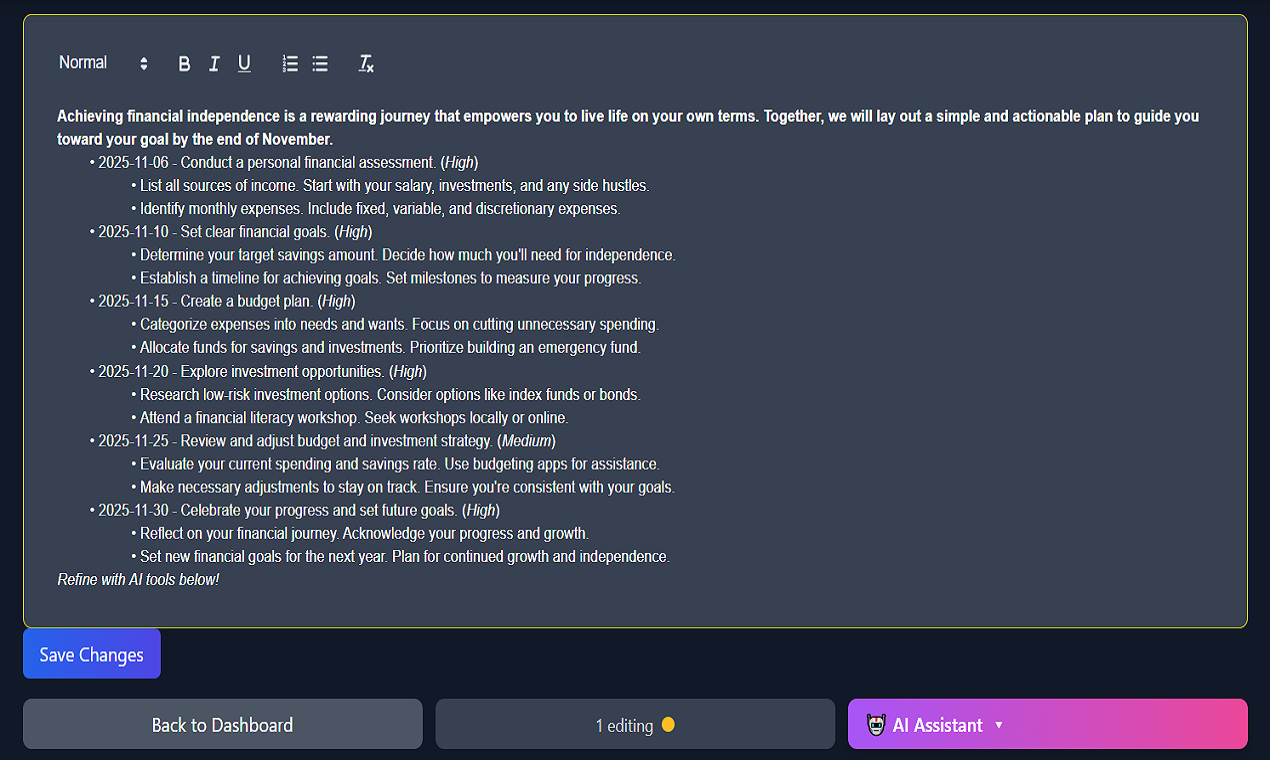This screenshot has height=760, width=1270.
Task: Return via Back to Dashboard
Action: pyautogui.click(x=222, y=724)
